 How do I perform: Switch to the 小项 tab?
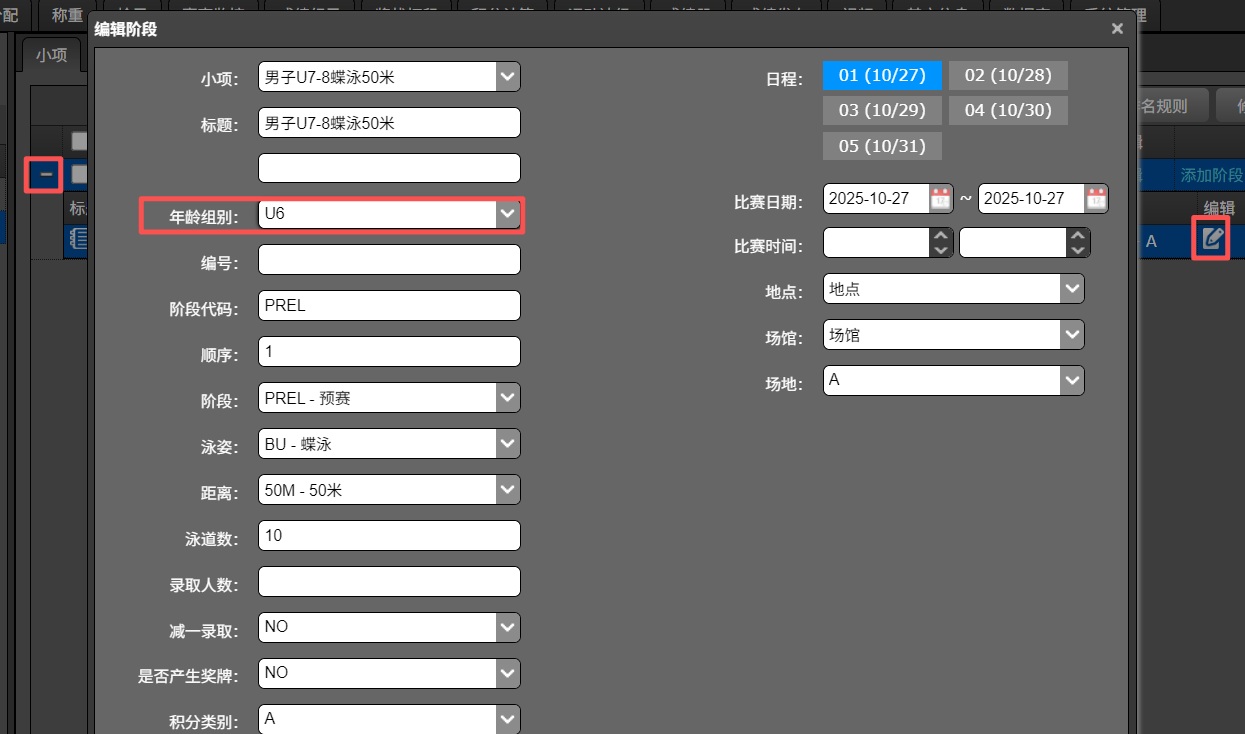pos(51,55)
